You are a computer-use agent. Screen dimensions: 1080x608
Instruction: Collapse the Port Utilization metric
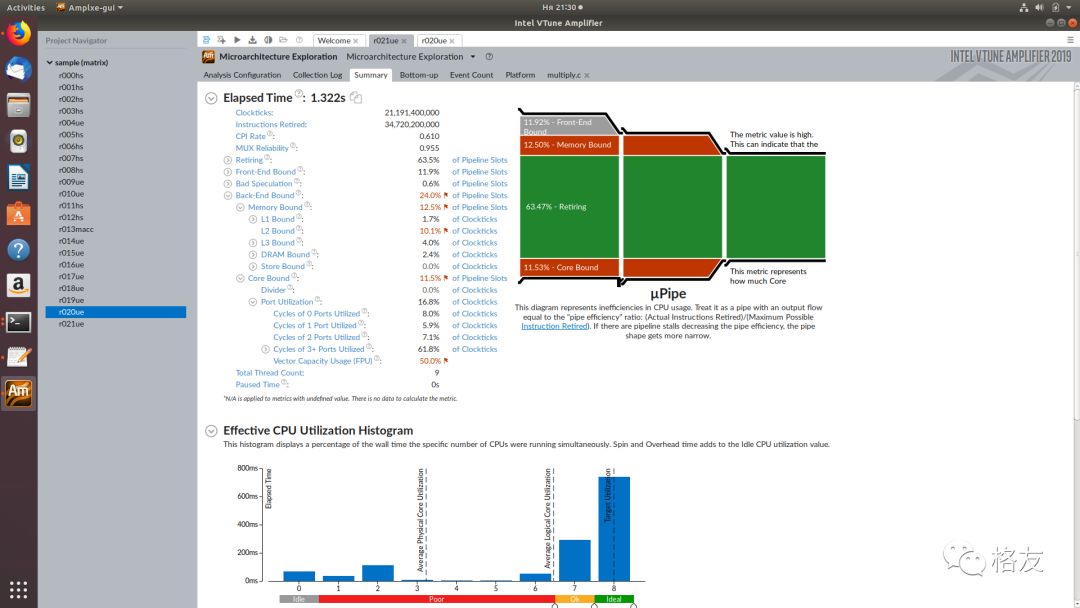253,302
